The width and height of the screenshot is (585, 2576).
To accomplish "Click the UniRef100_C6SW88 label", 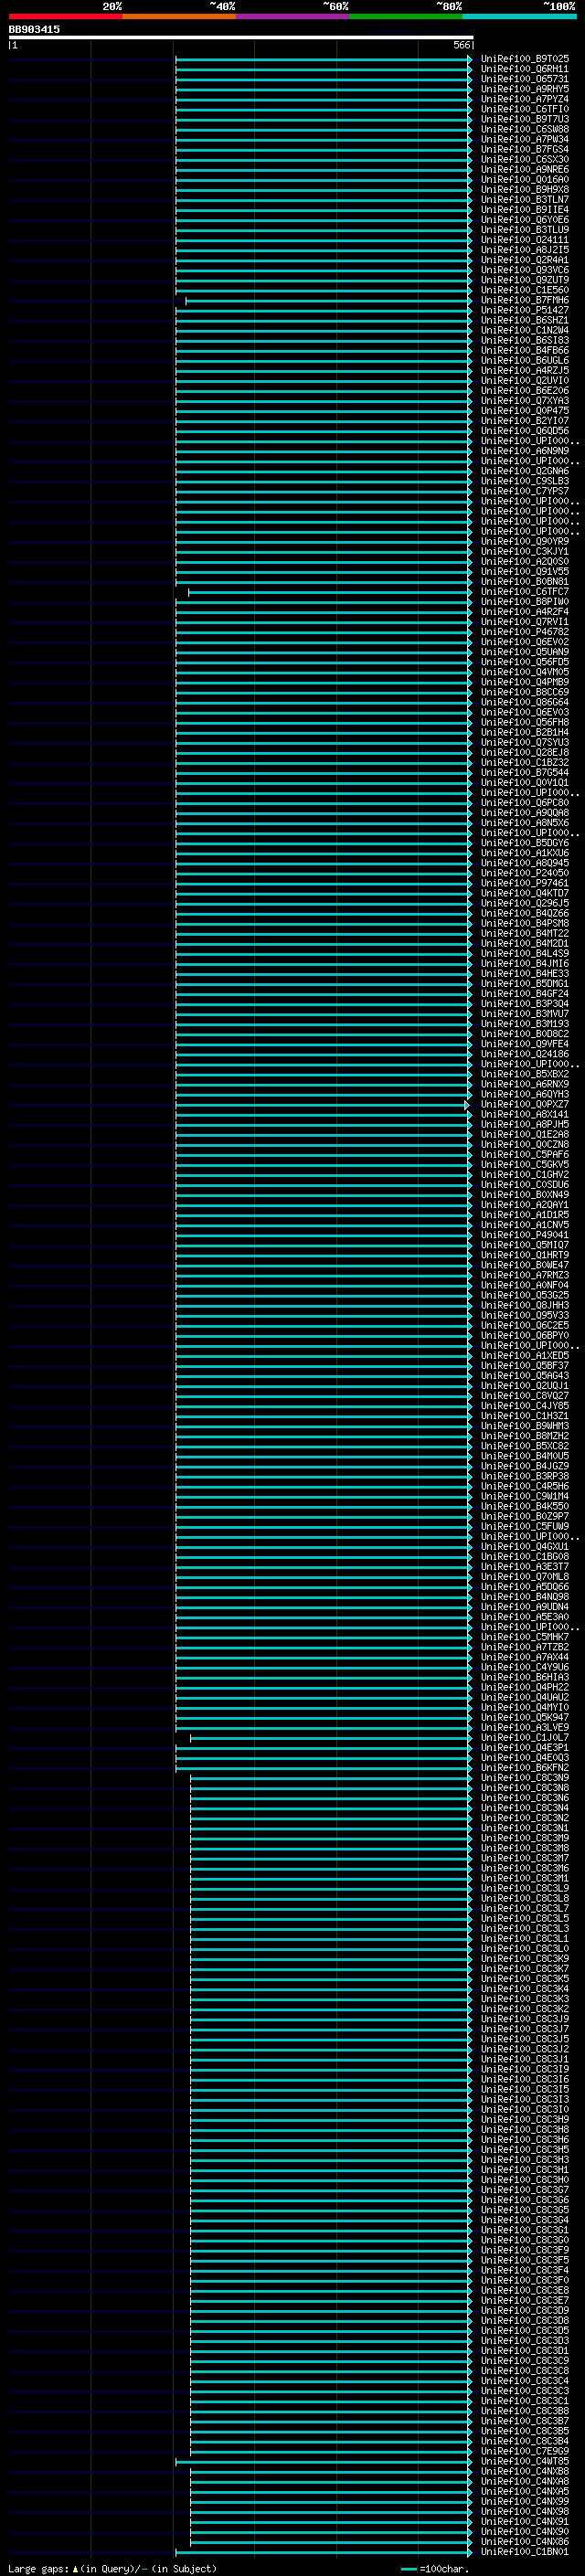I will coord(524,129).
